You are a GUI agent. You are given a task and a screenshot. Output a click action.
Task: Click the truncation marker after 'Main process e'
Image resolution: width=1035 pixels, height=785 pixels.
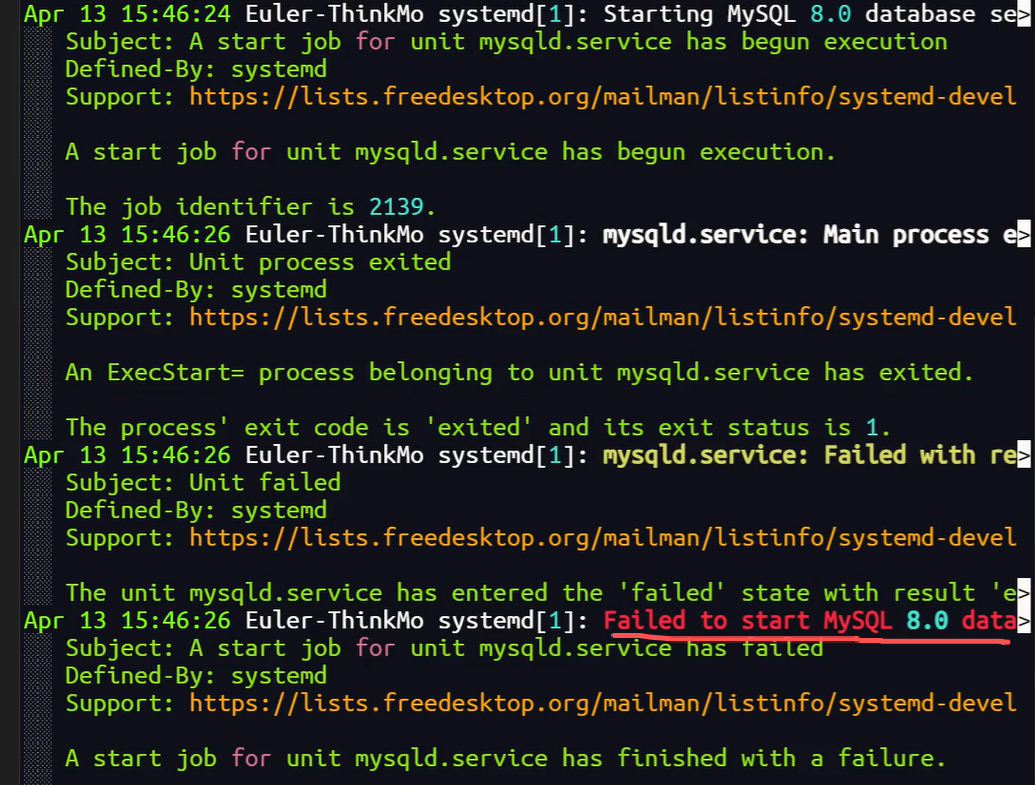tap(1024, 235)
